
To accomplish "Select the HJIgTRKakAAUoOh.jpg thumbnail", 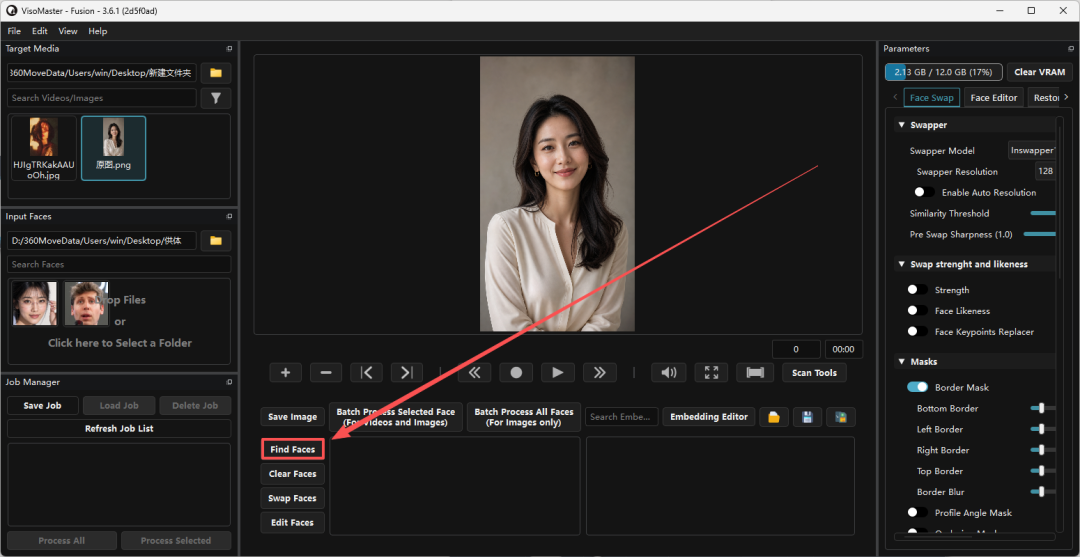I will [x=44, y=148].
